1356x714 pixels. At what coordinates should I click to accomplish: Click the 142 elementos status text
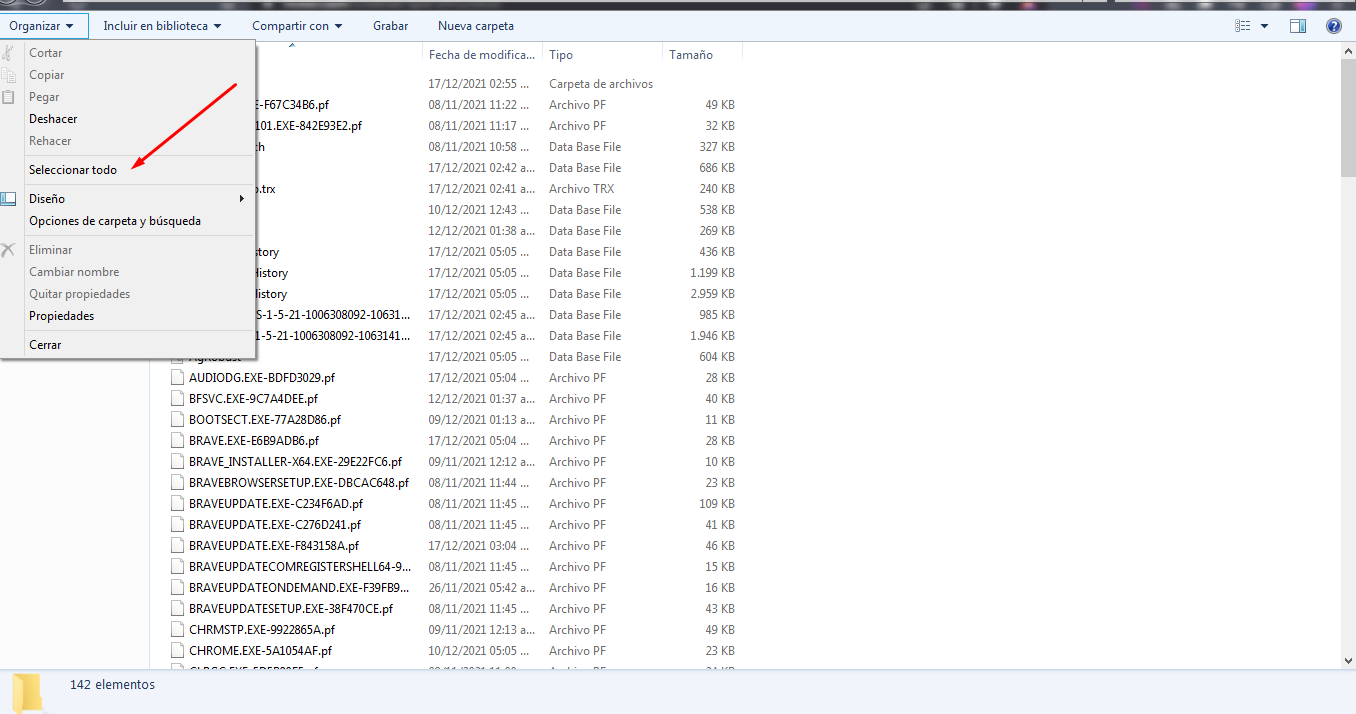click(112, 685)
